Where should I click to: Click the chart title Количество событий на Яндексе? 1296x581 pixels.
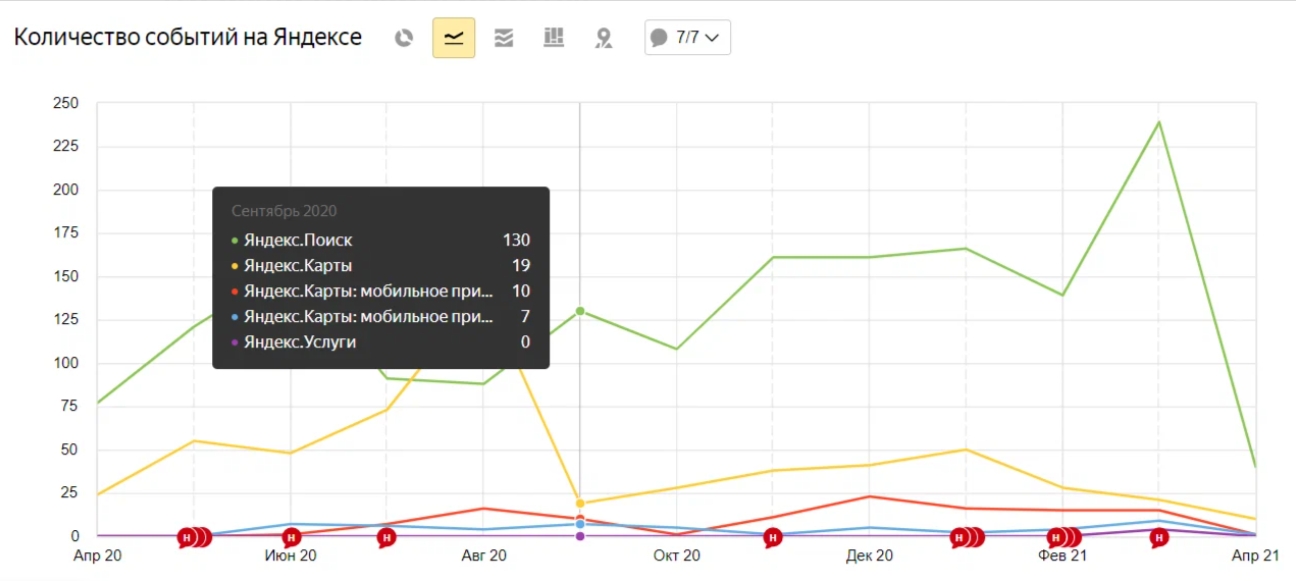point(188,38)
